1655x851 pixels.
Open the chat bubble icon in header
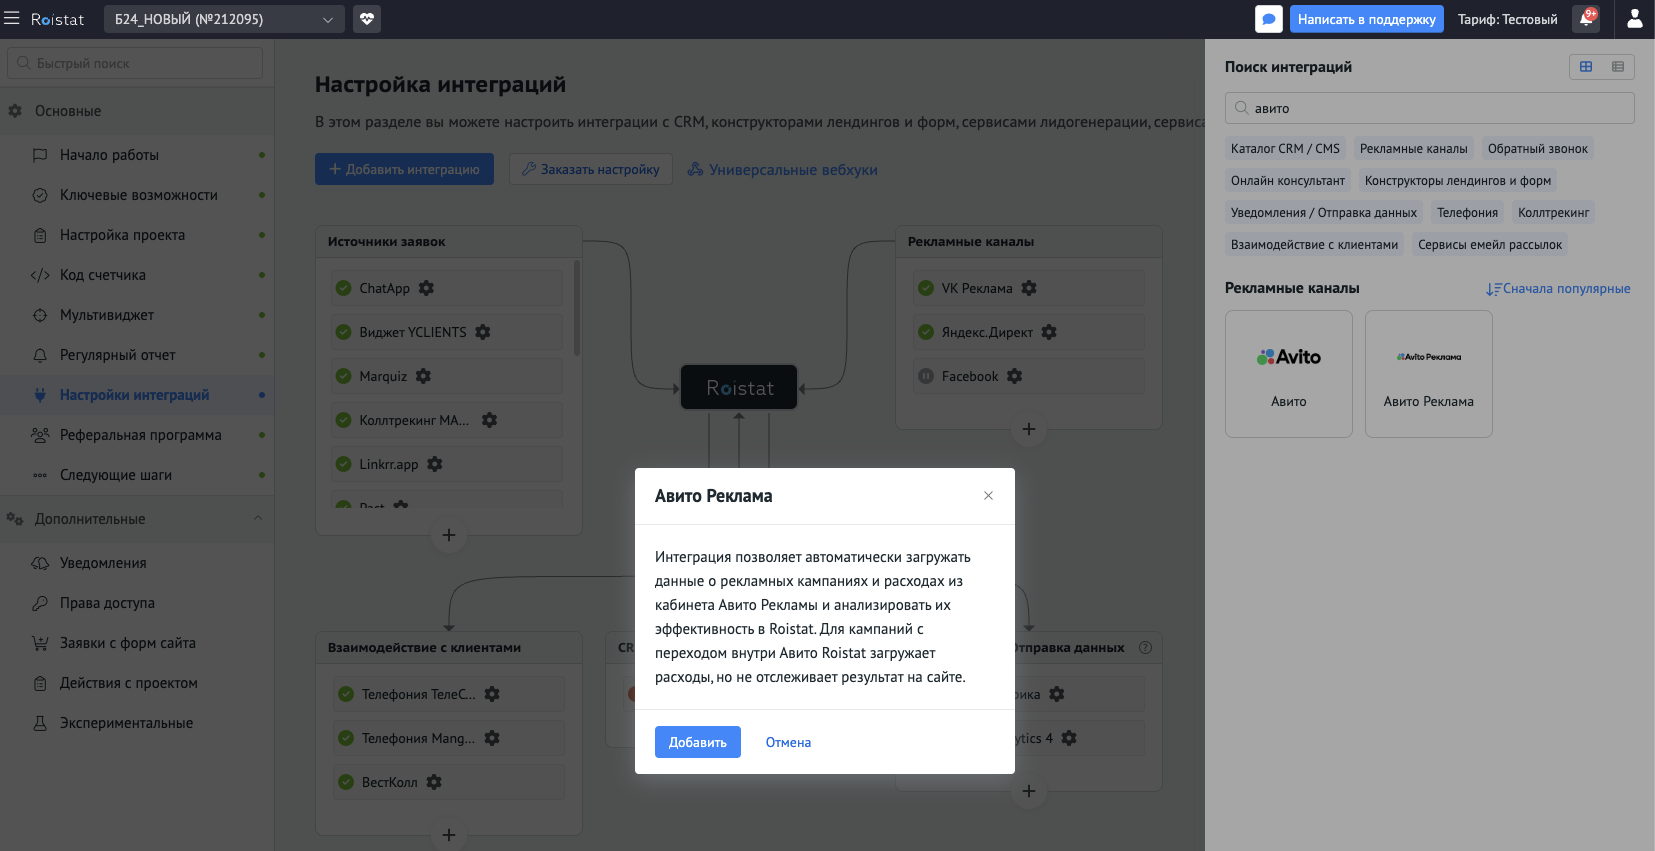point(1269,19)
